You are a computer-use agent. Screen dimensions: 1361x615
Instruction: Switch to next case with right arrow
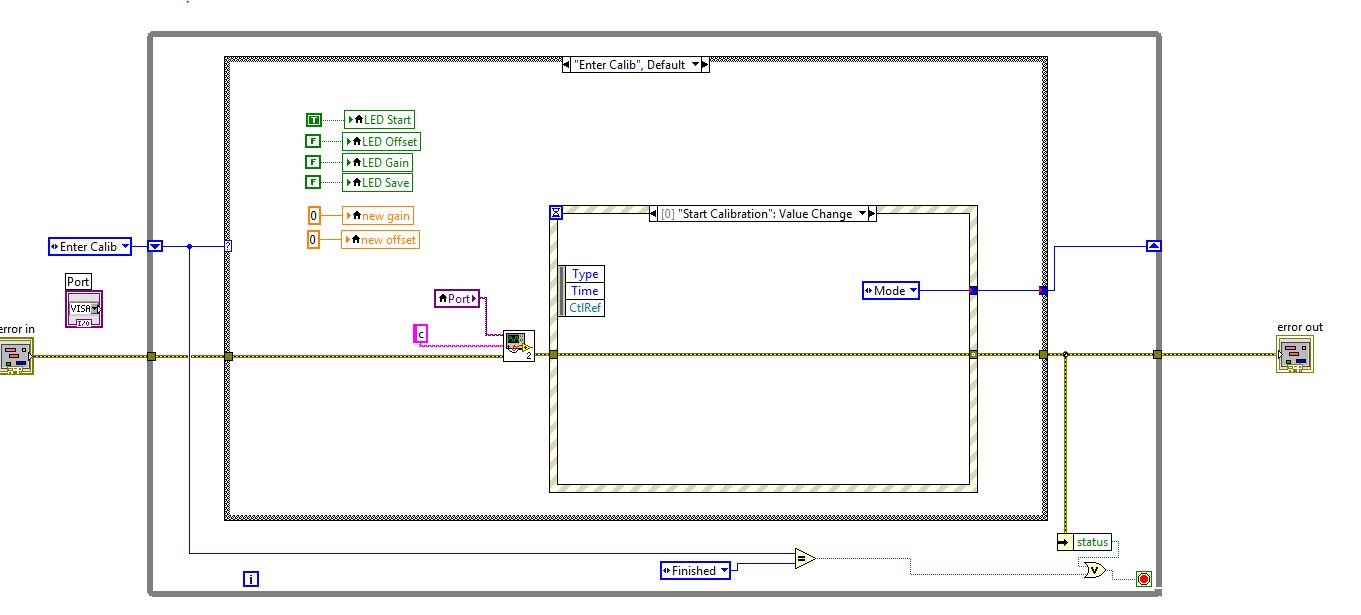coord(704,64)
